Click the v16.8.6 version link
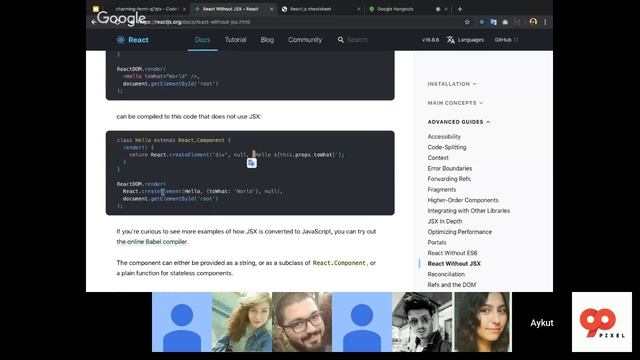 pyautogui.click(x=431, y=40)
